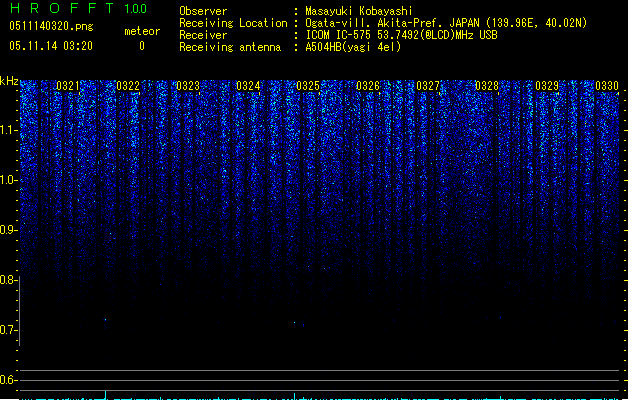
Task: Click the 0321 time marker
Action: coord(68,86)
